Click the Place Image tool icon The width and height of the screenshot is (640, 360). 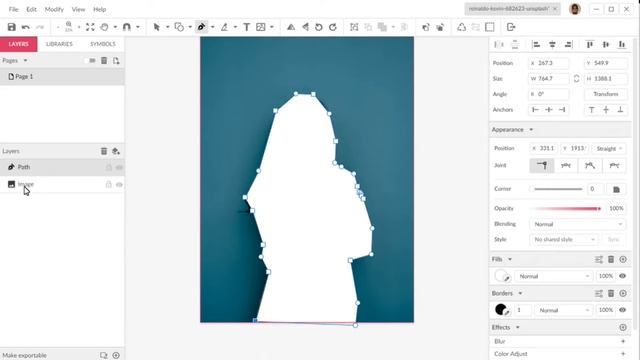coord(260,27)
